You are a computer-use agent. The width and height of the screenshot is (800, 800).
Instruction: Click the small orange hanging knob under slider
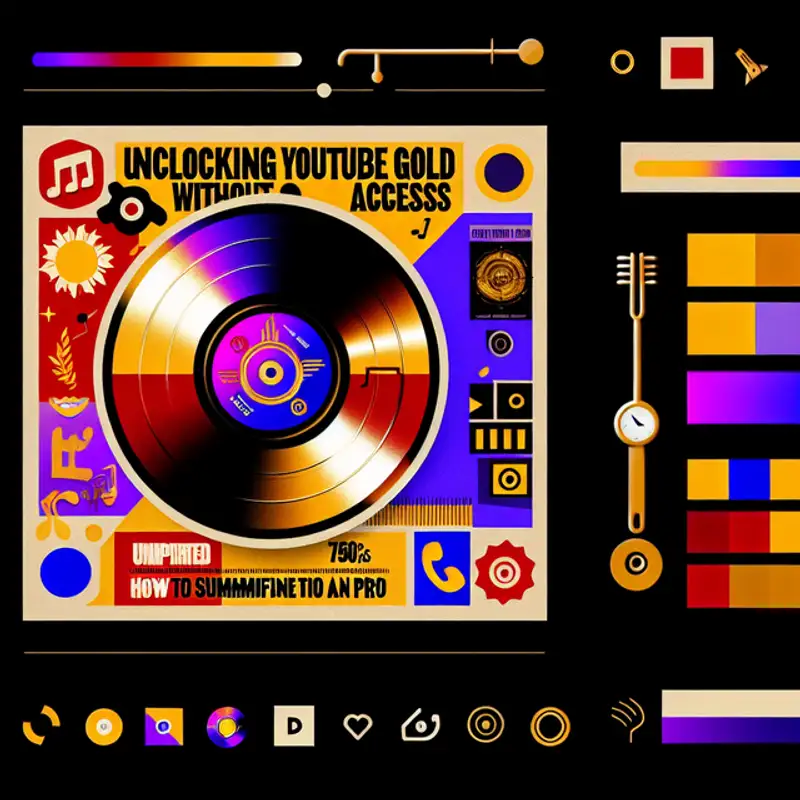point(377,77)
